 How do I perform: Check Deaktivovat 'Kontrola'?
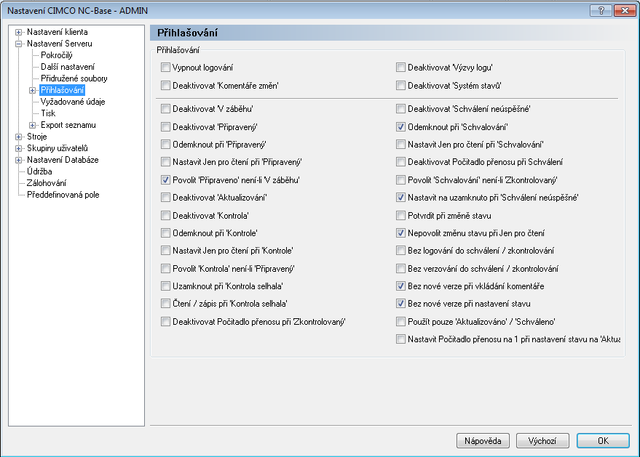(x=165, y=215)
